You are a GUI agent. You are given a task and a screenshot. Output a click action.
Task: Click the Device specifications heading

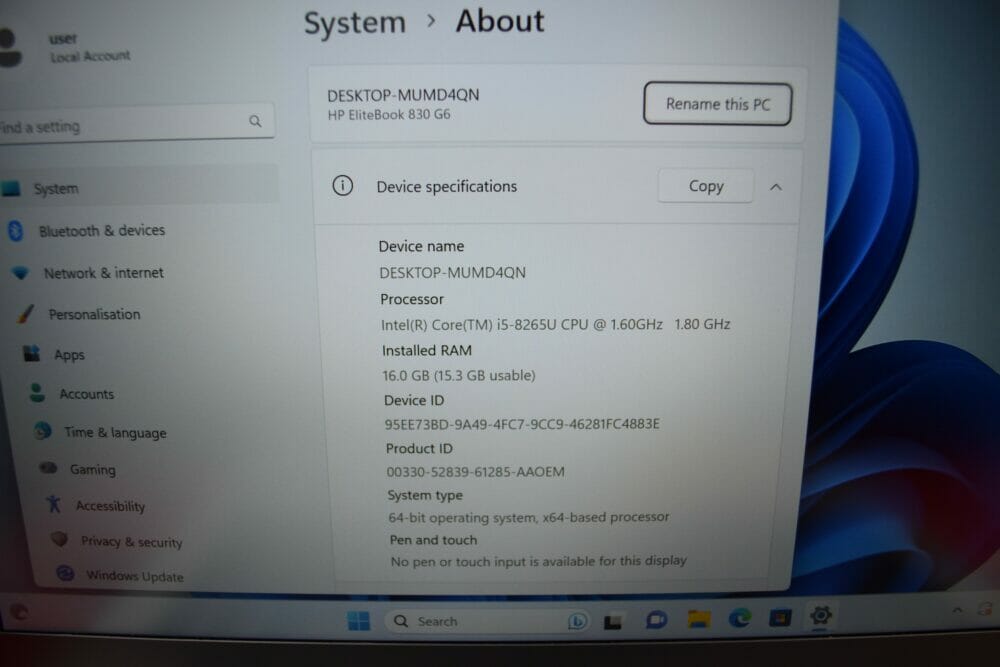(x=446, y=186)
